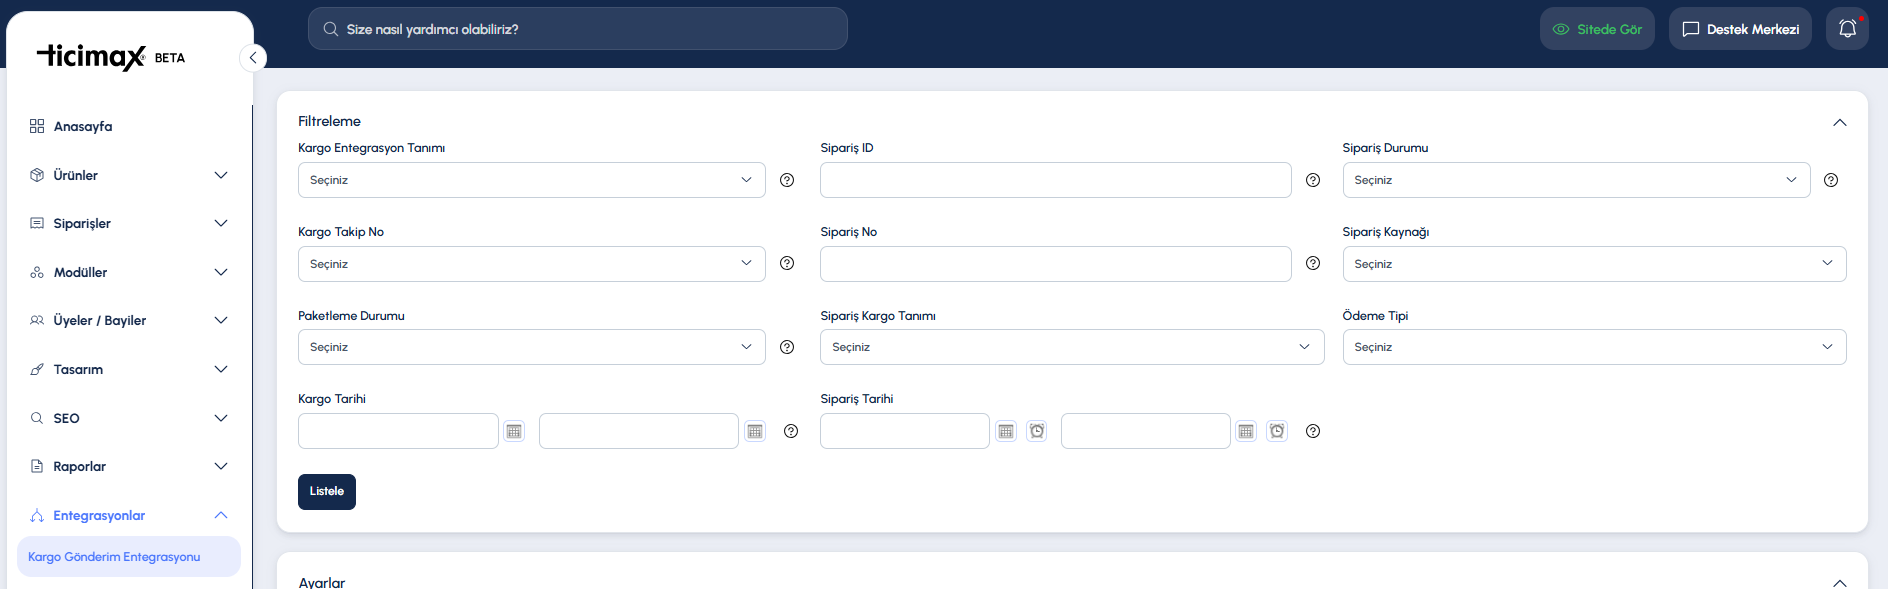Screen dimensions: 1888x589
Task: Open calendar for Sipariş Tarihi start date
Action: point(1006,431)
